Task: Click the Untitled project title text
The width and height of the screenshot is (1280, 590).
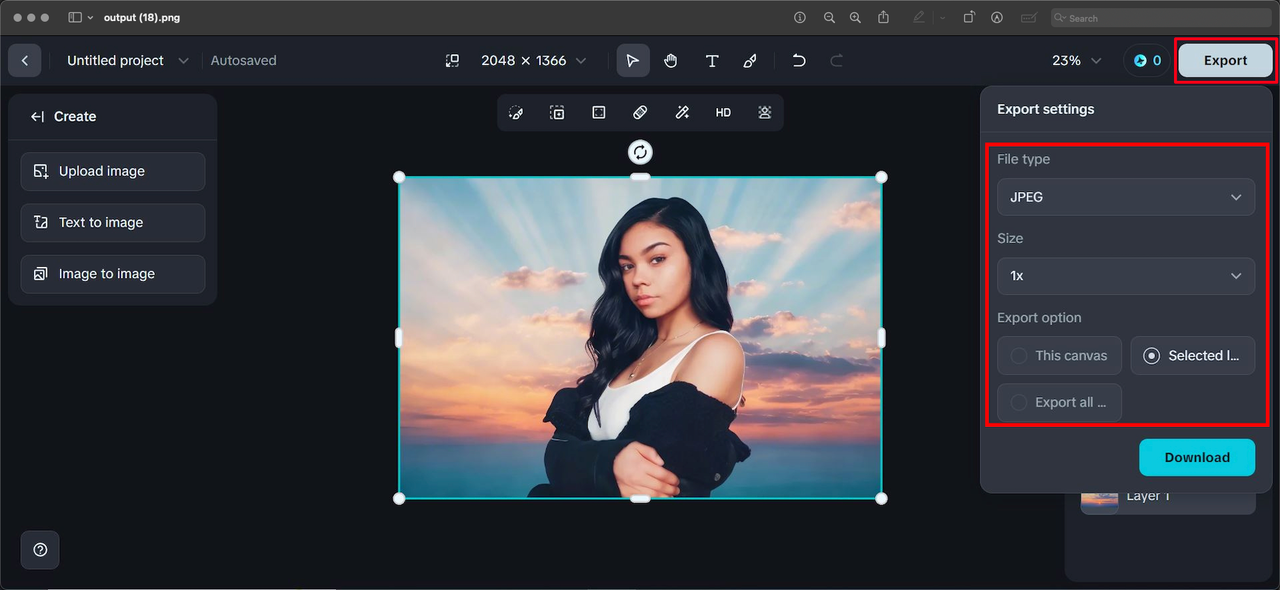Action: 115,60
